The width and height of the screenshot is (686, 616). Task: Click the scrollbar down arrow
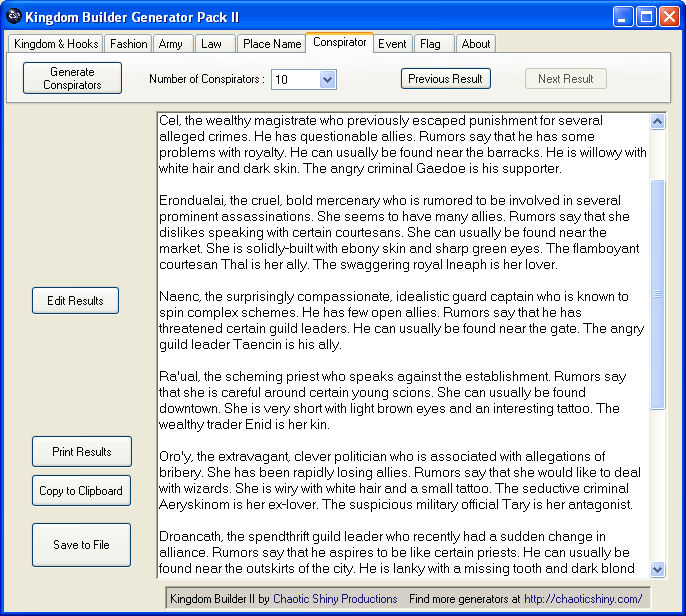(658, 569)
